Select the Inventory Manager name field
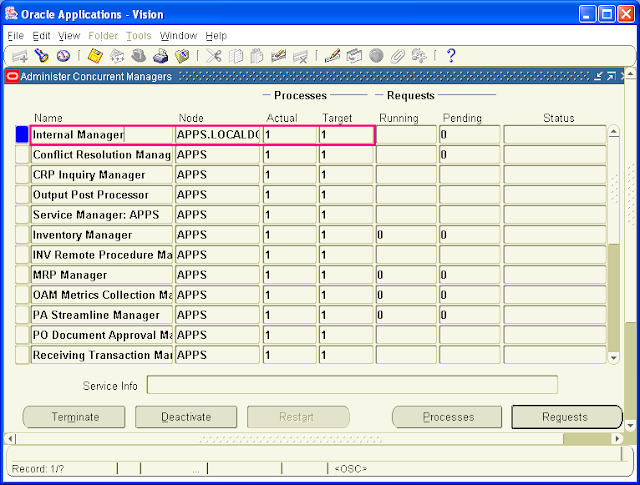640x485 pixels. point(102,235)
